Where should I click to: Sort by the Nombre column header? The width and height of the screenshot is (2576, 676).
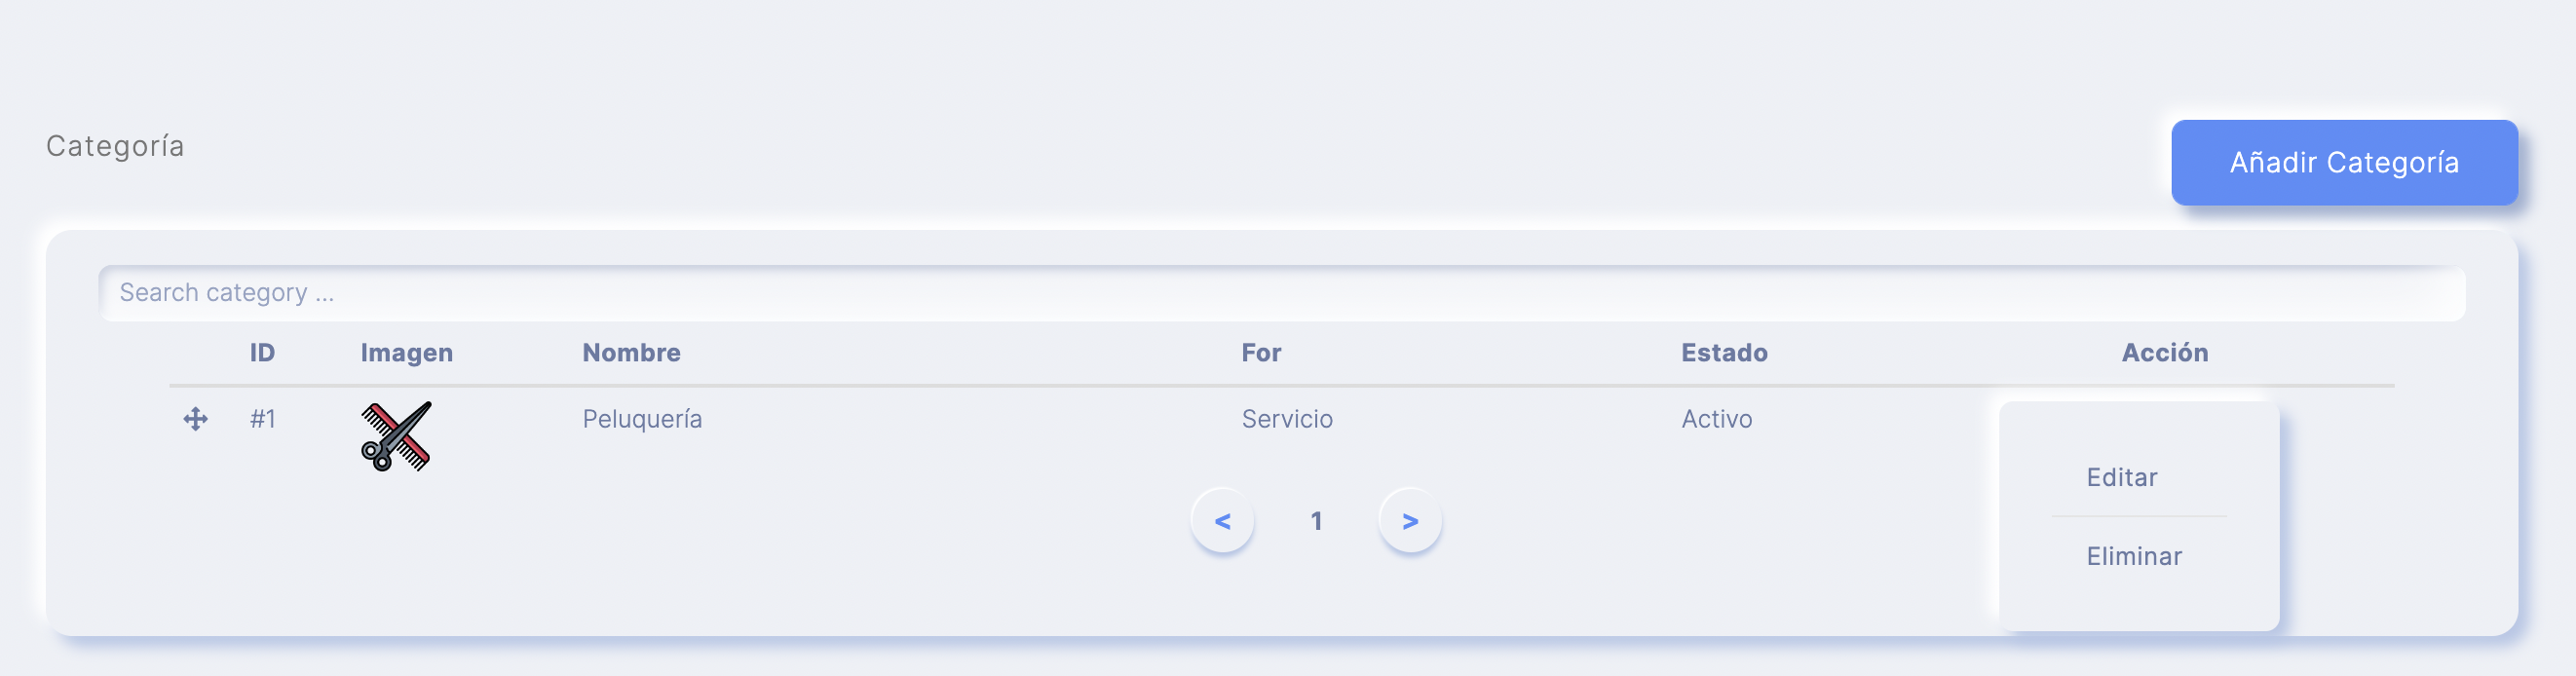click(631, 352)
